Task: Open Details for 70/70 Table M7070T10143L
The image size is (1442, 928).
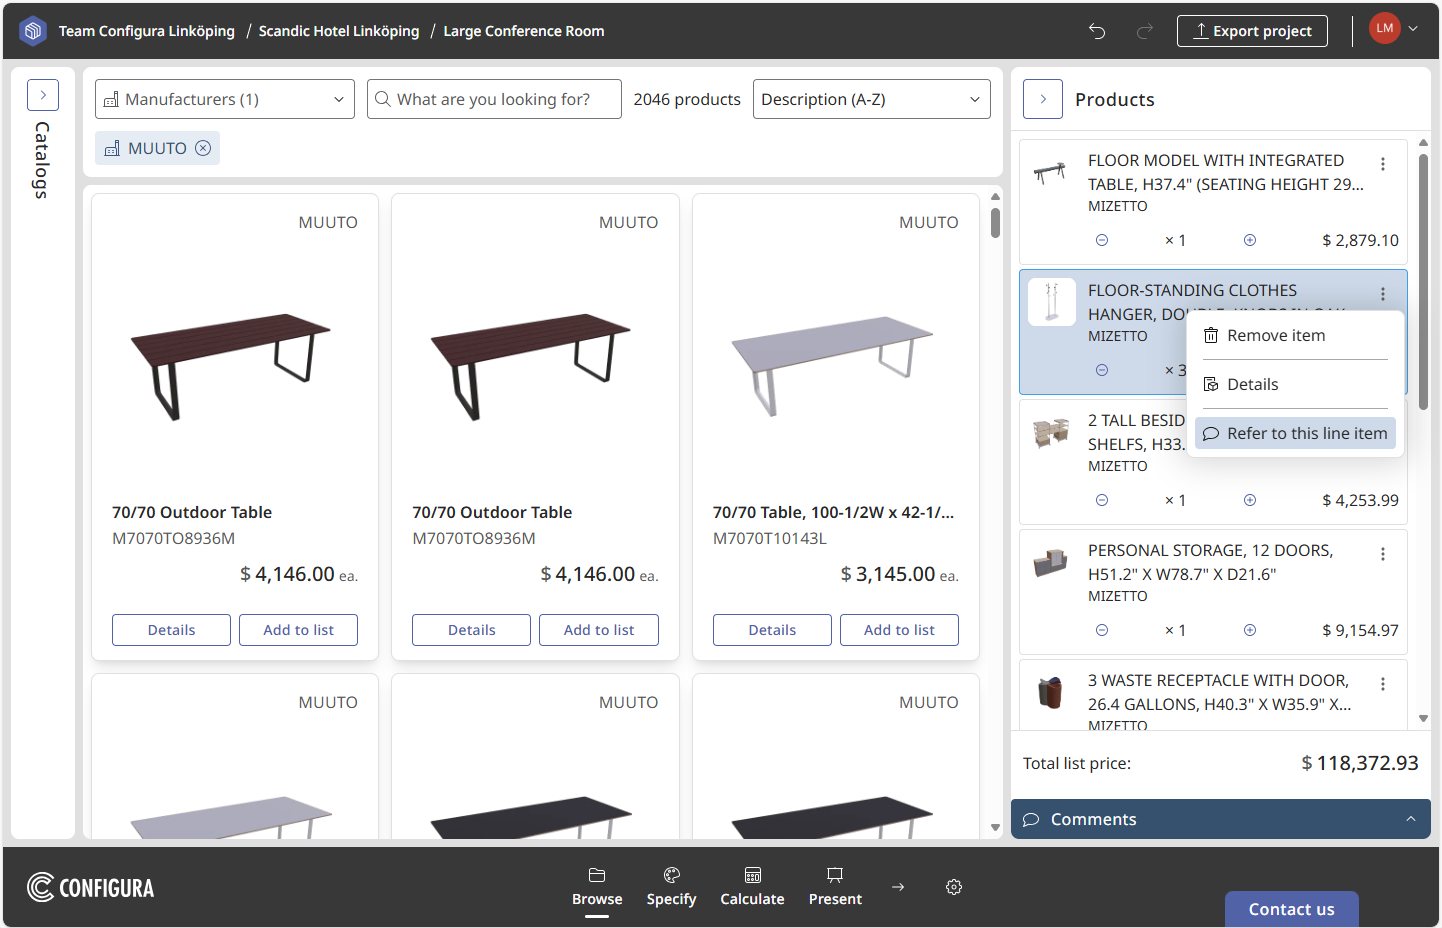Action: [x=772, y=630]
